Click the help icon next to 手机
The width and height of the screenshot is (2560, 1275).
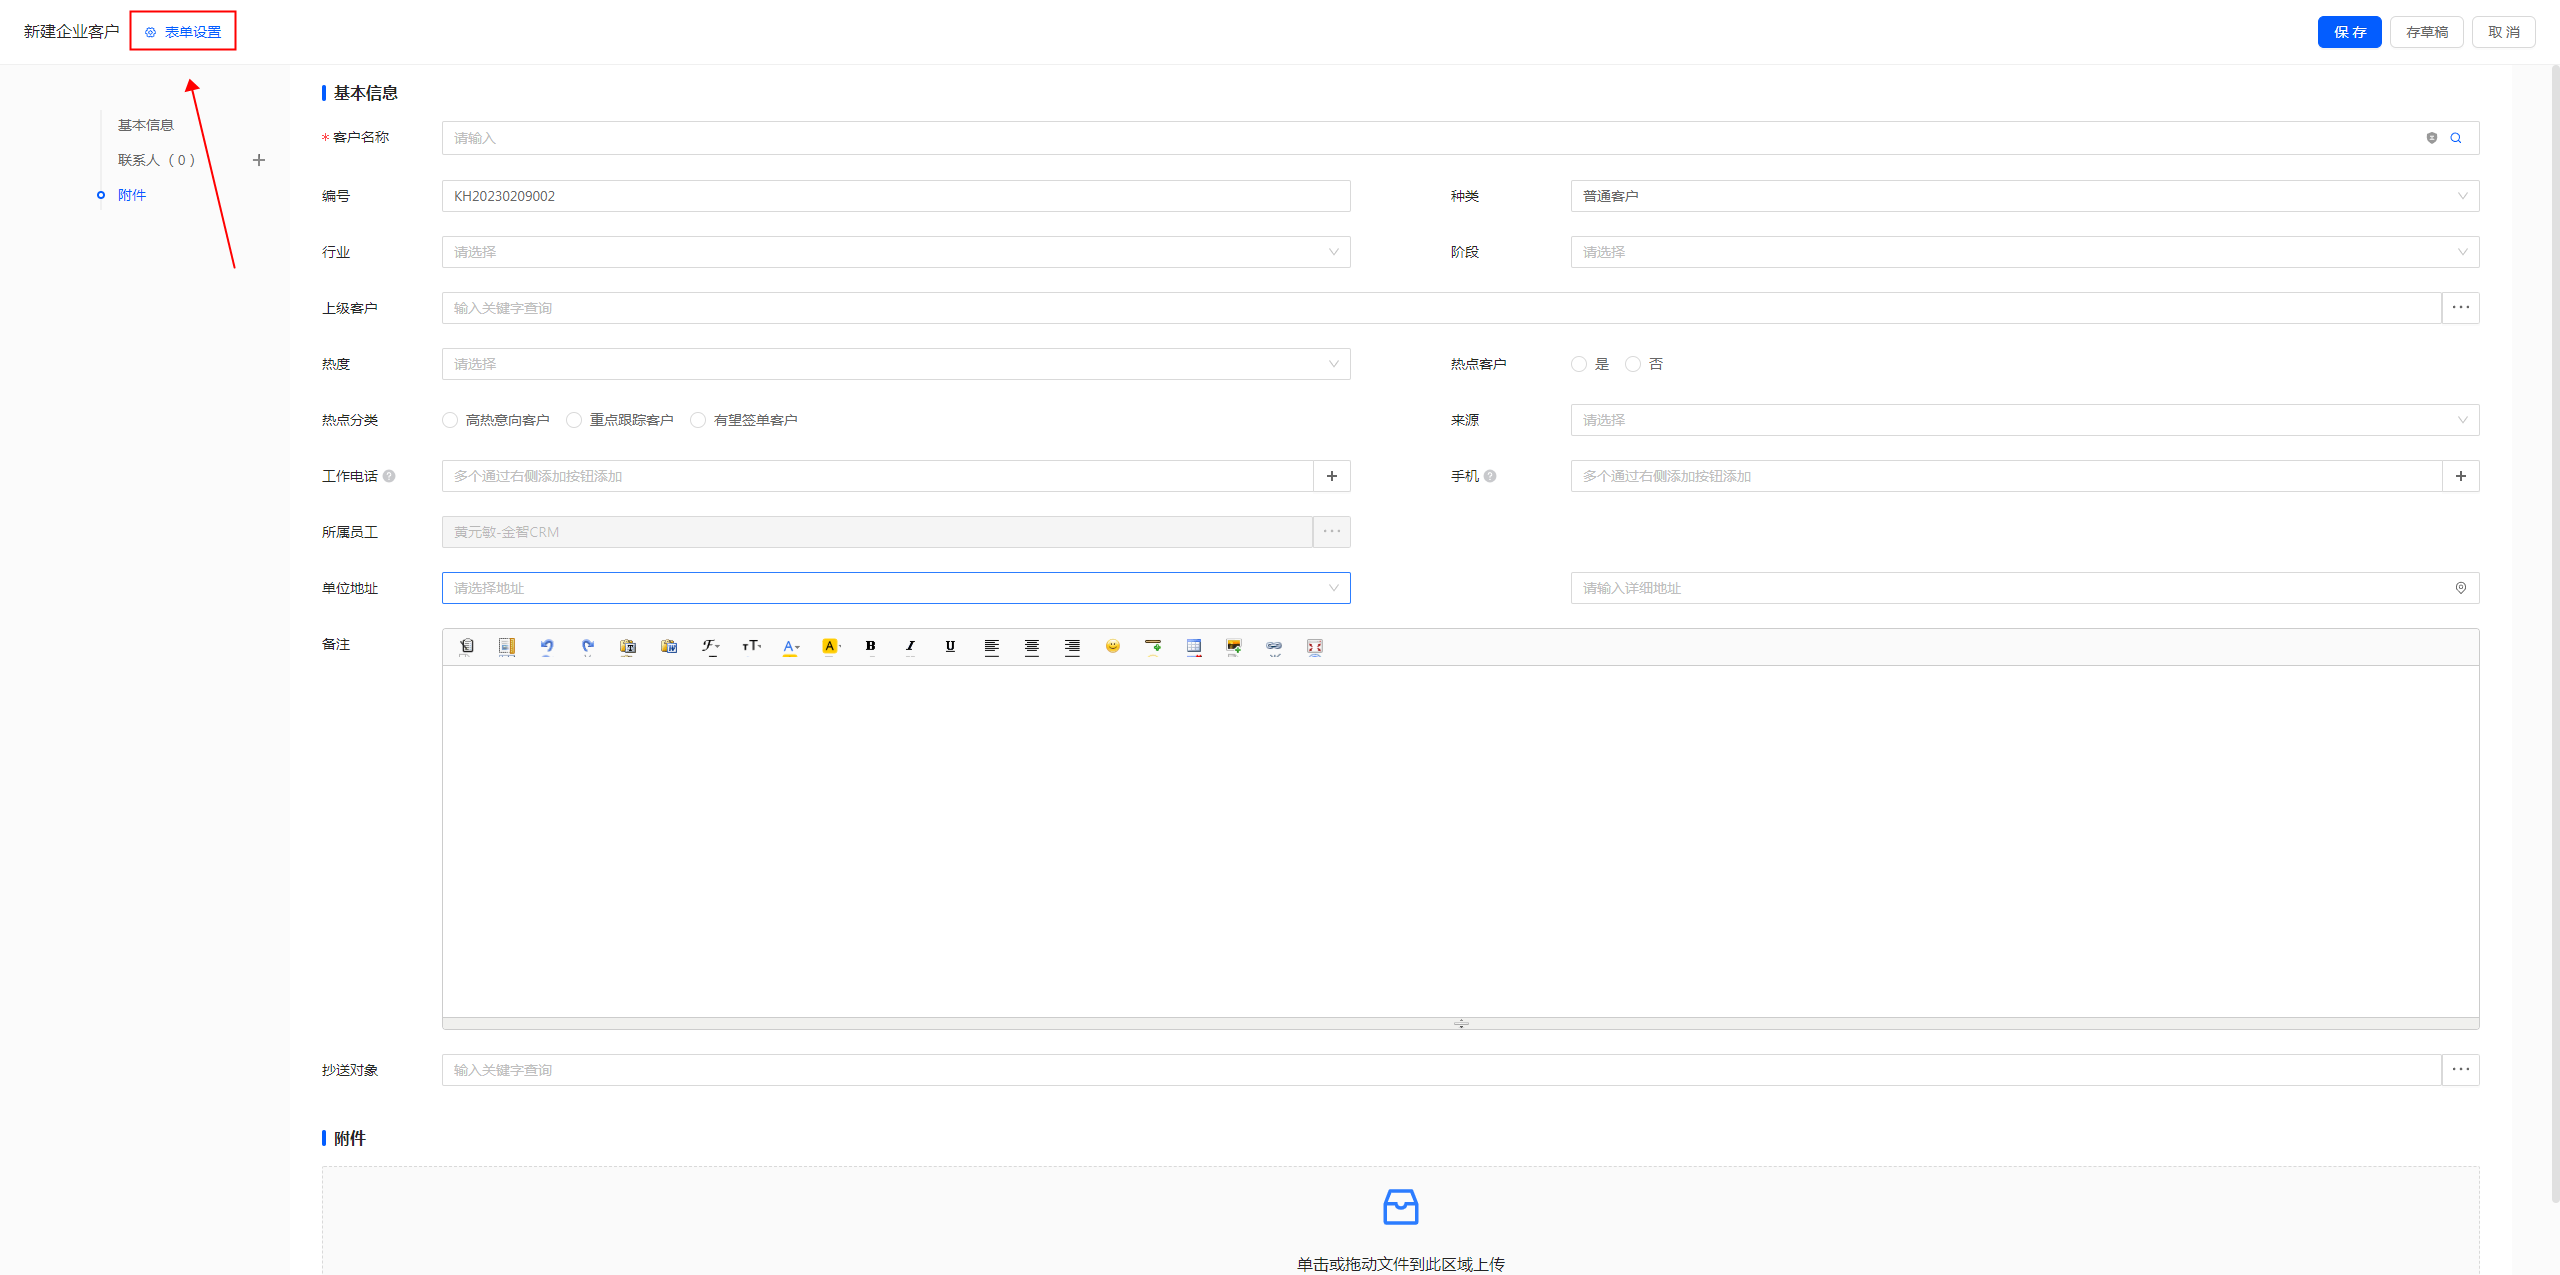click(1490, 476)
